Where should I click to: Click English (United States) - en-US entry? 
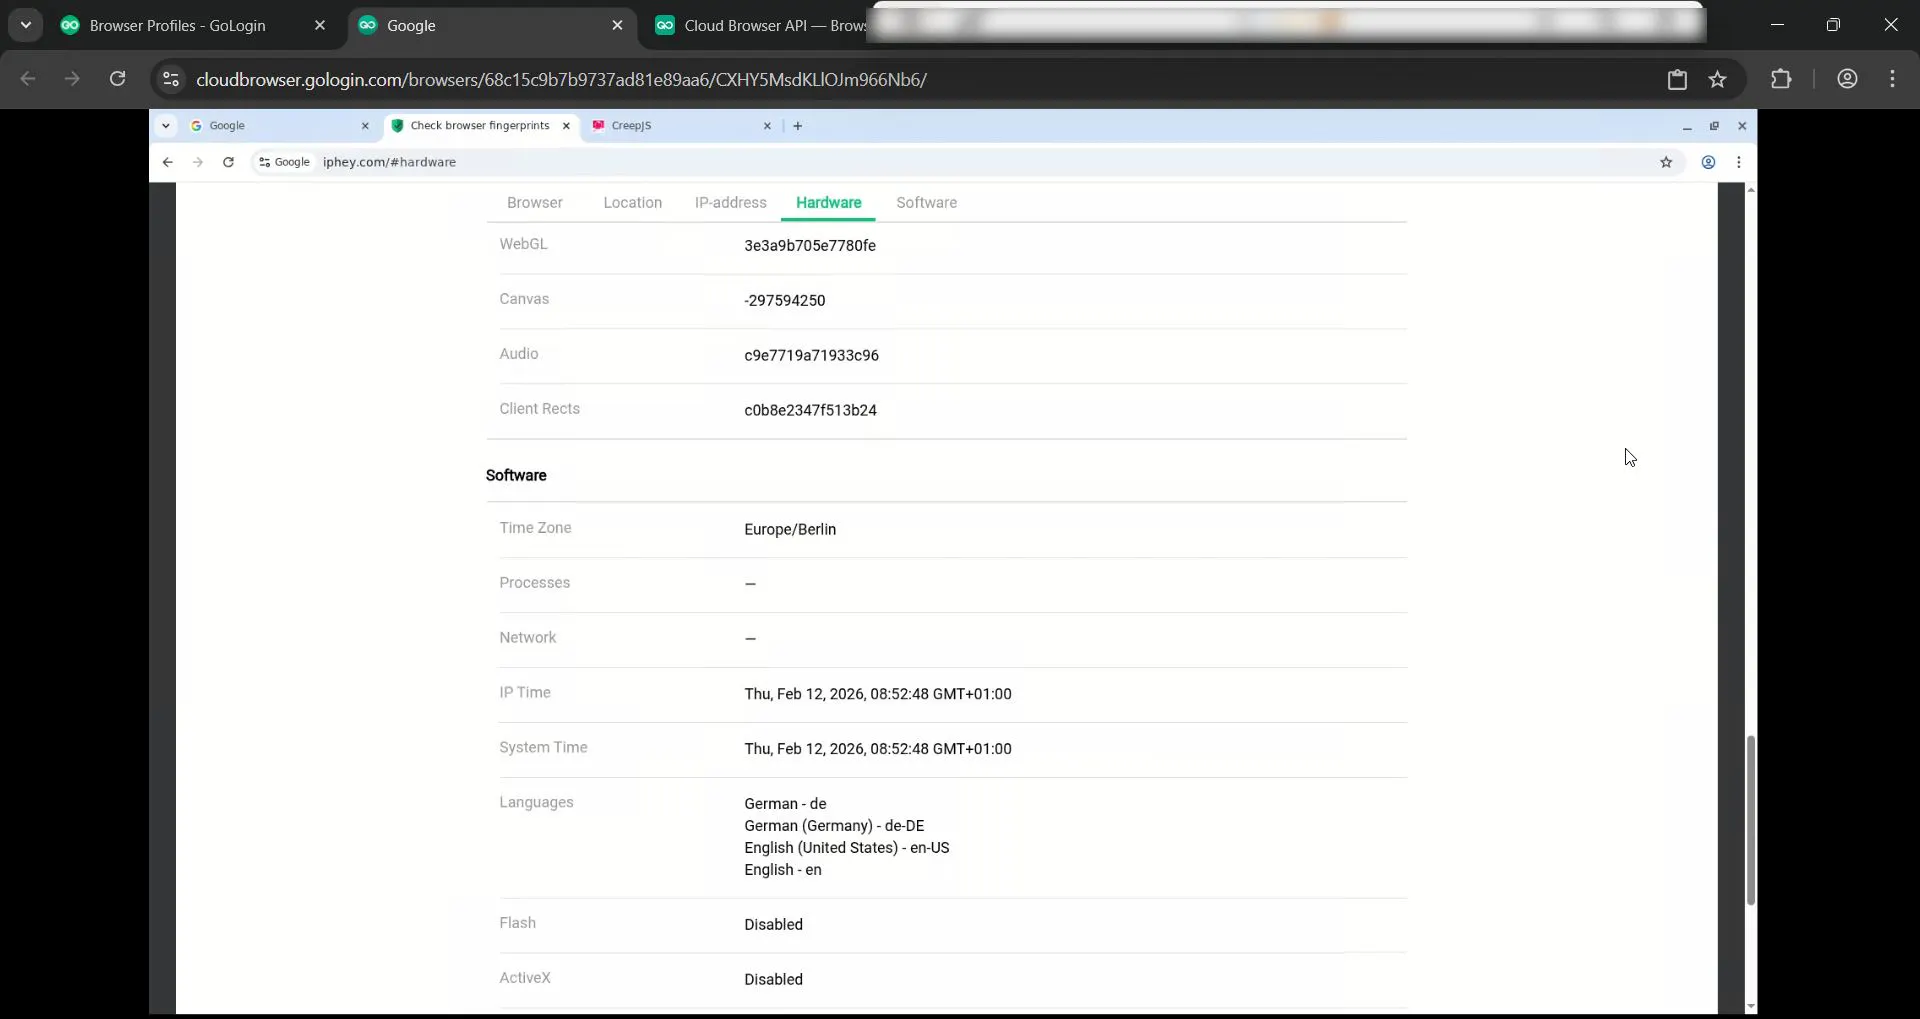click(847, 848)
